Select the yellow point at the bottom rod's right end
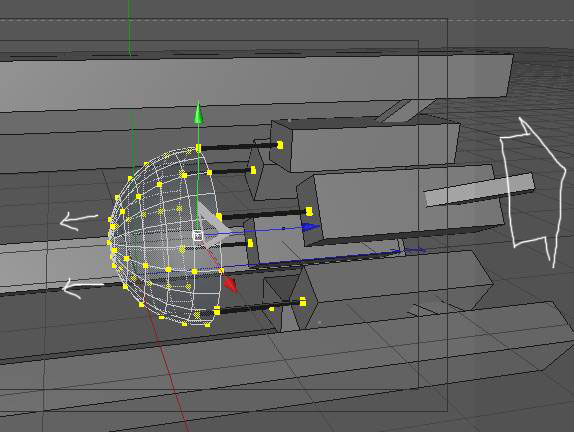Image resolution: width=574 pixels, height=432 pixels. (x=302, y=302)
